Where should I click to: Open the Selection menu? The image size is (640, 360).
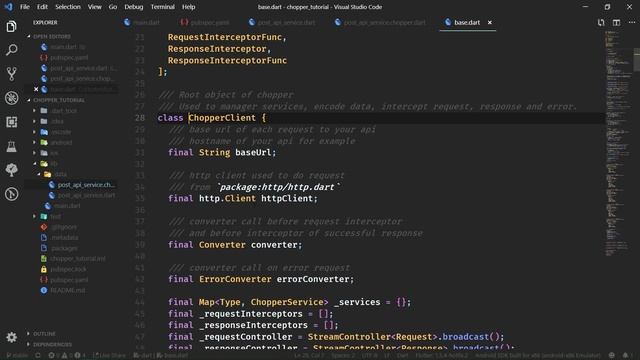[x=68, y=7]
